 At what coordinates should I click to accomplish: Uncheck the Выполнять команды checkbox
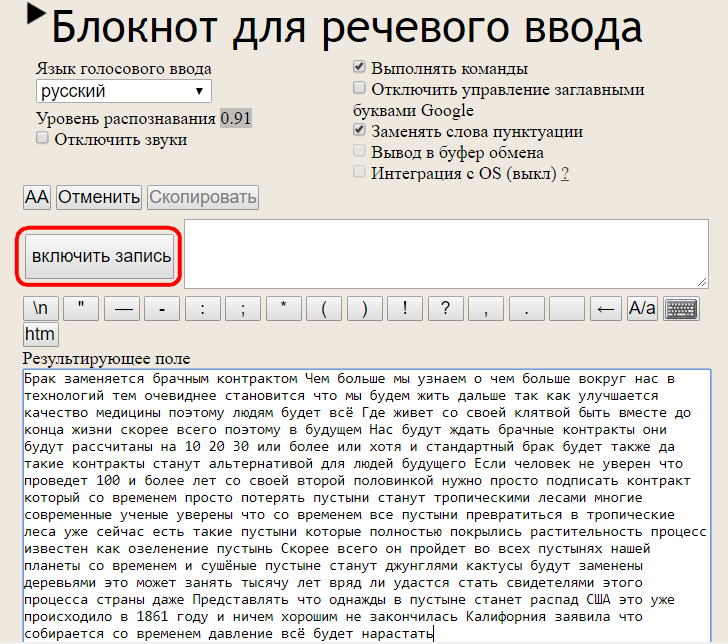[x=359, y=66]
